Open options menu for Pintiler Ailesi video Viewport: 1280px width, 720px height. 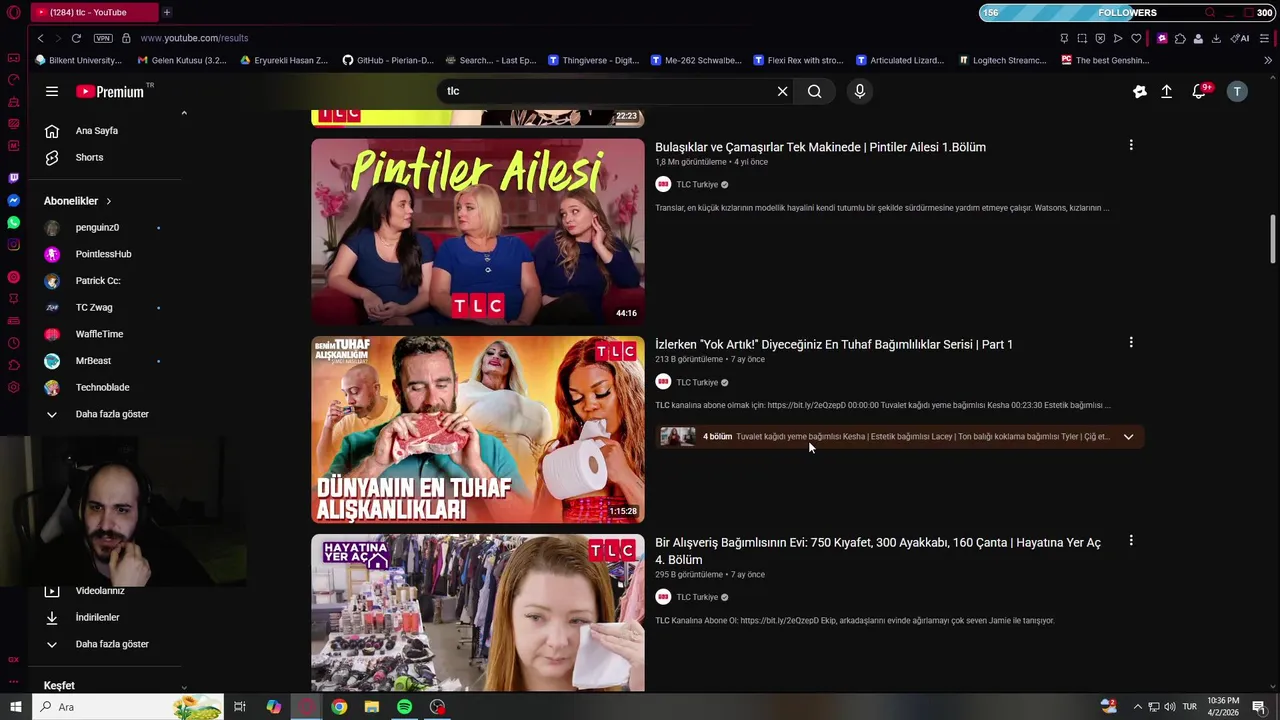[x=1131, y=145]
